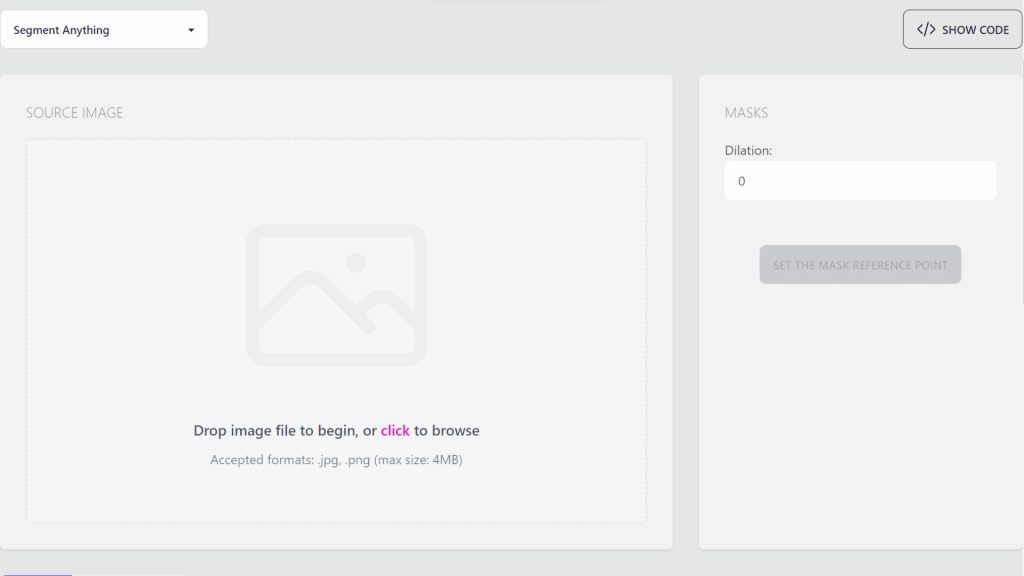Click the SOURCE IMAGE panel header
This screenshot has height=576, width=1024.
click(x=74, y=112)
